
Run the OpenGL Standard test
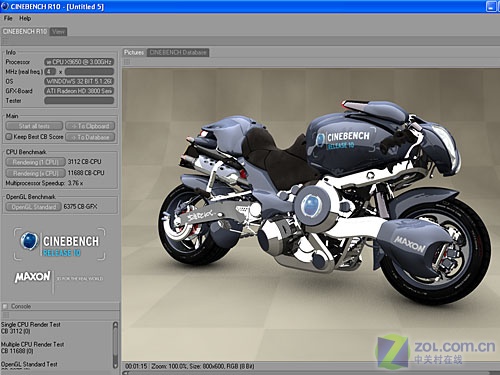33,207
